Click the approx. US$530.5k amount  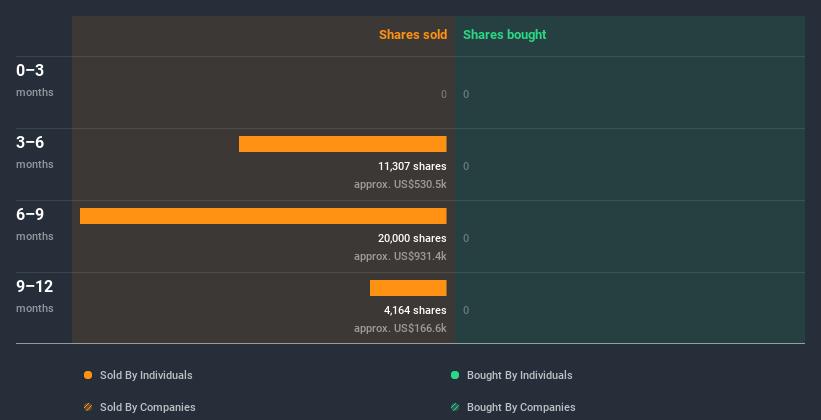click(x=400, y=184)
